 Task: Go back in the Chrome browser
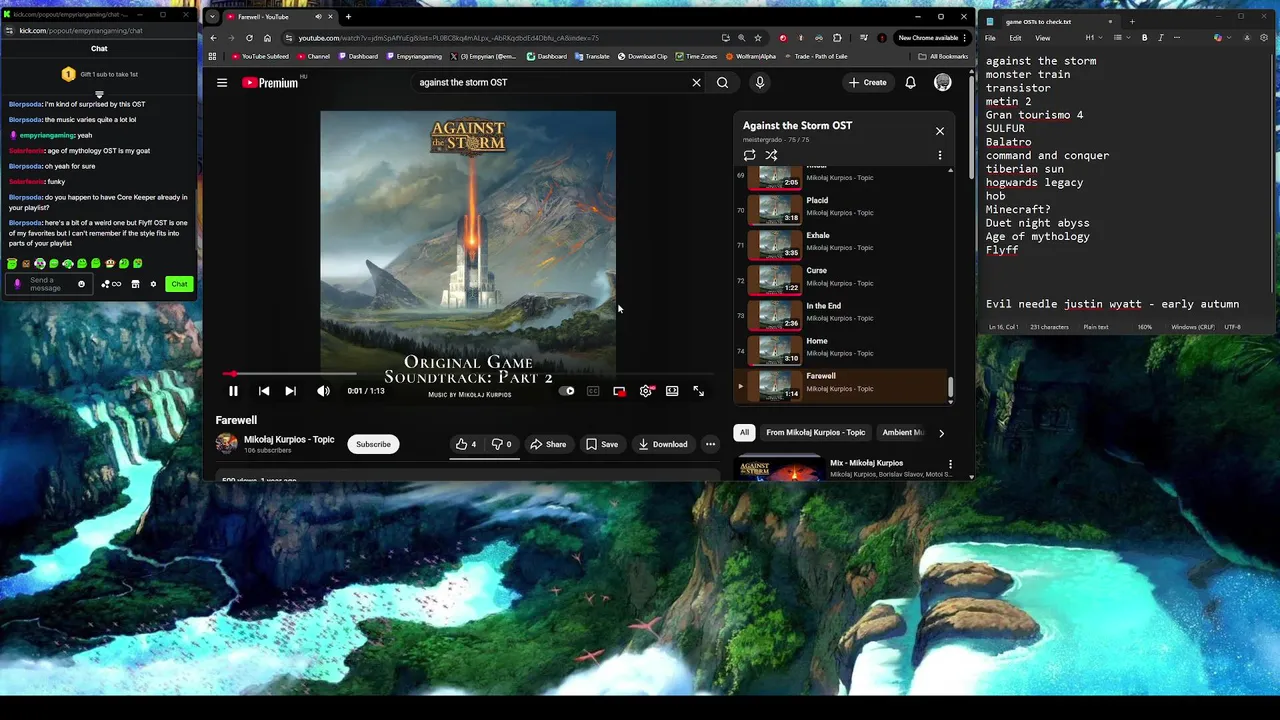213,38
